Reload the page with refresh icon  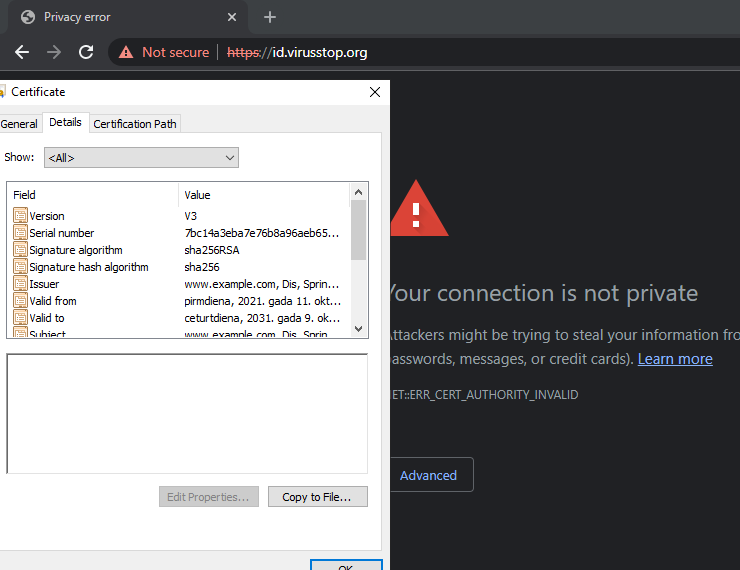click(86, 52)
